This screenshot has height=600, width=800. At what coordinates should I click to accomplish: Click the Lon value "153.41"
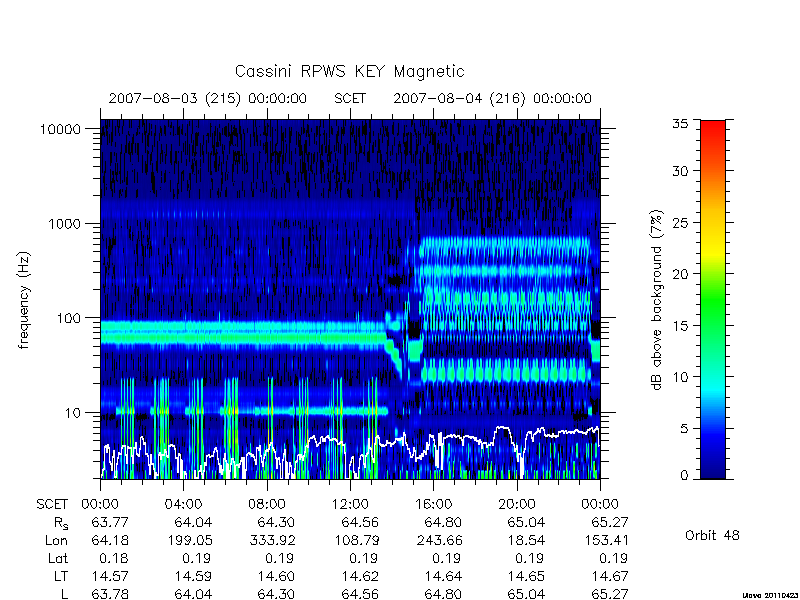pos(606,540)
